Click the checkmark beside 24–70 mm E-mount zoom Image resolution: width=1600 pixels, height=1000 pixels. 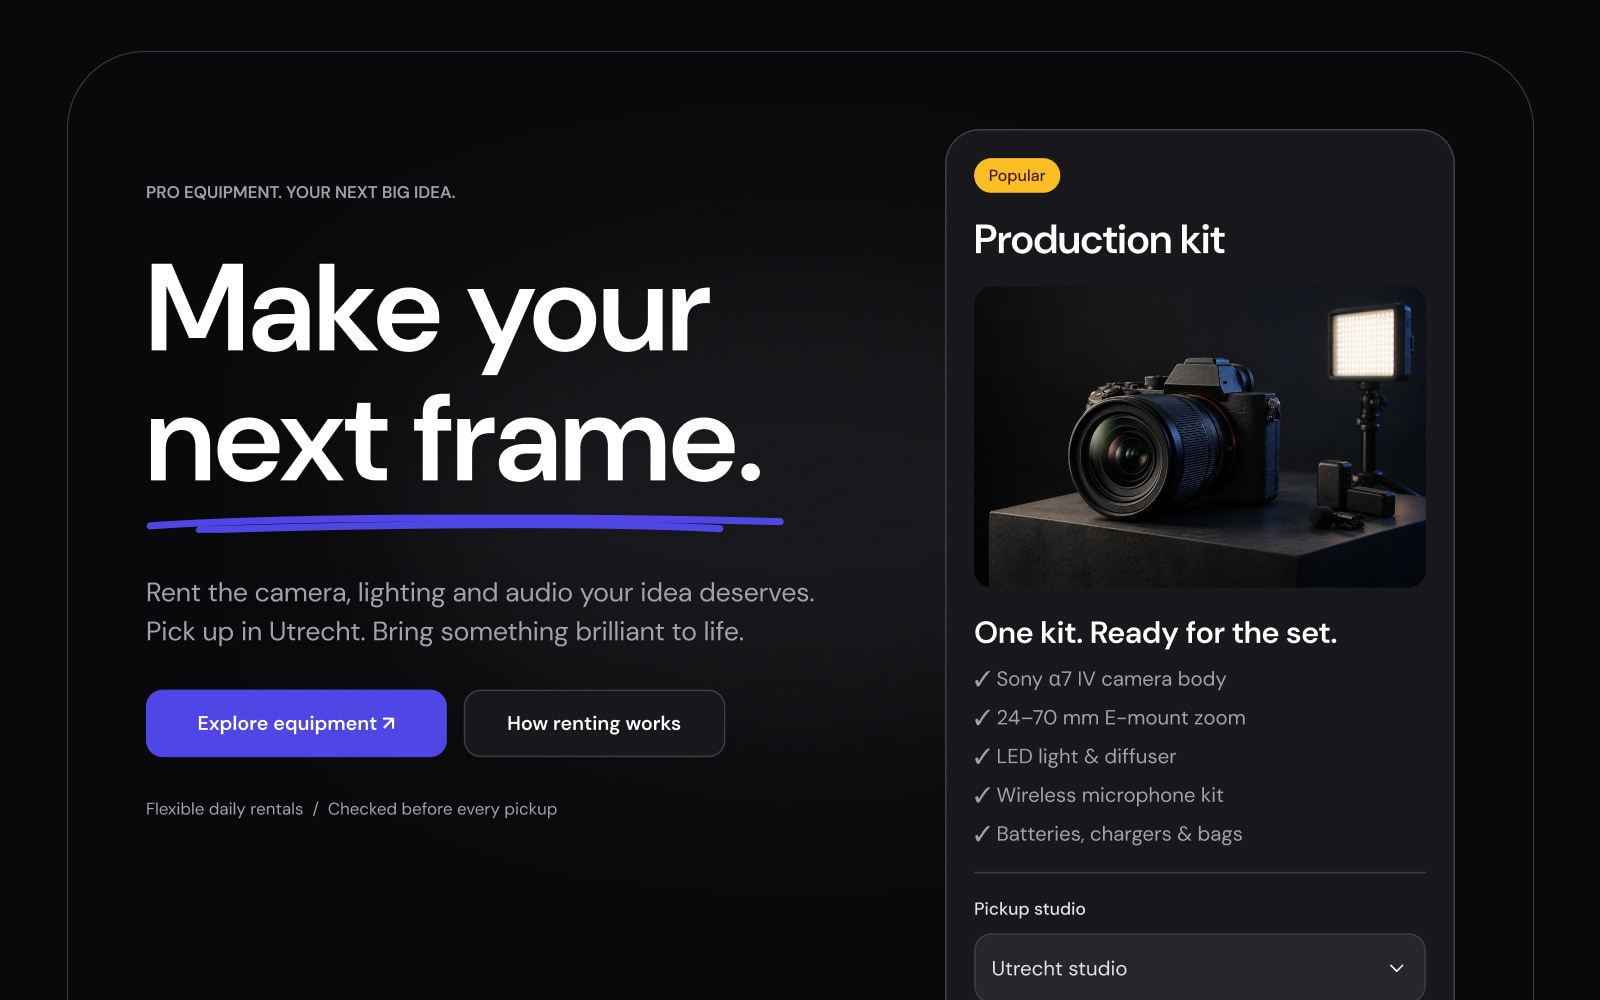(x=982, y=718)
